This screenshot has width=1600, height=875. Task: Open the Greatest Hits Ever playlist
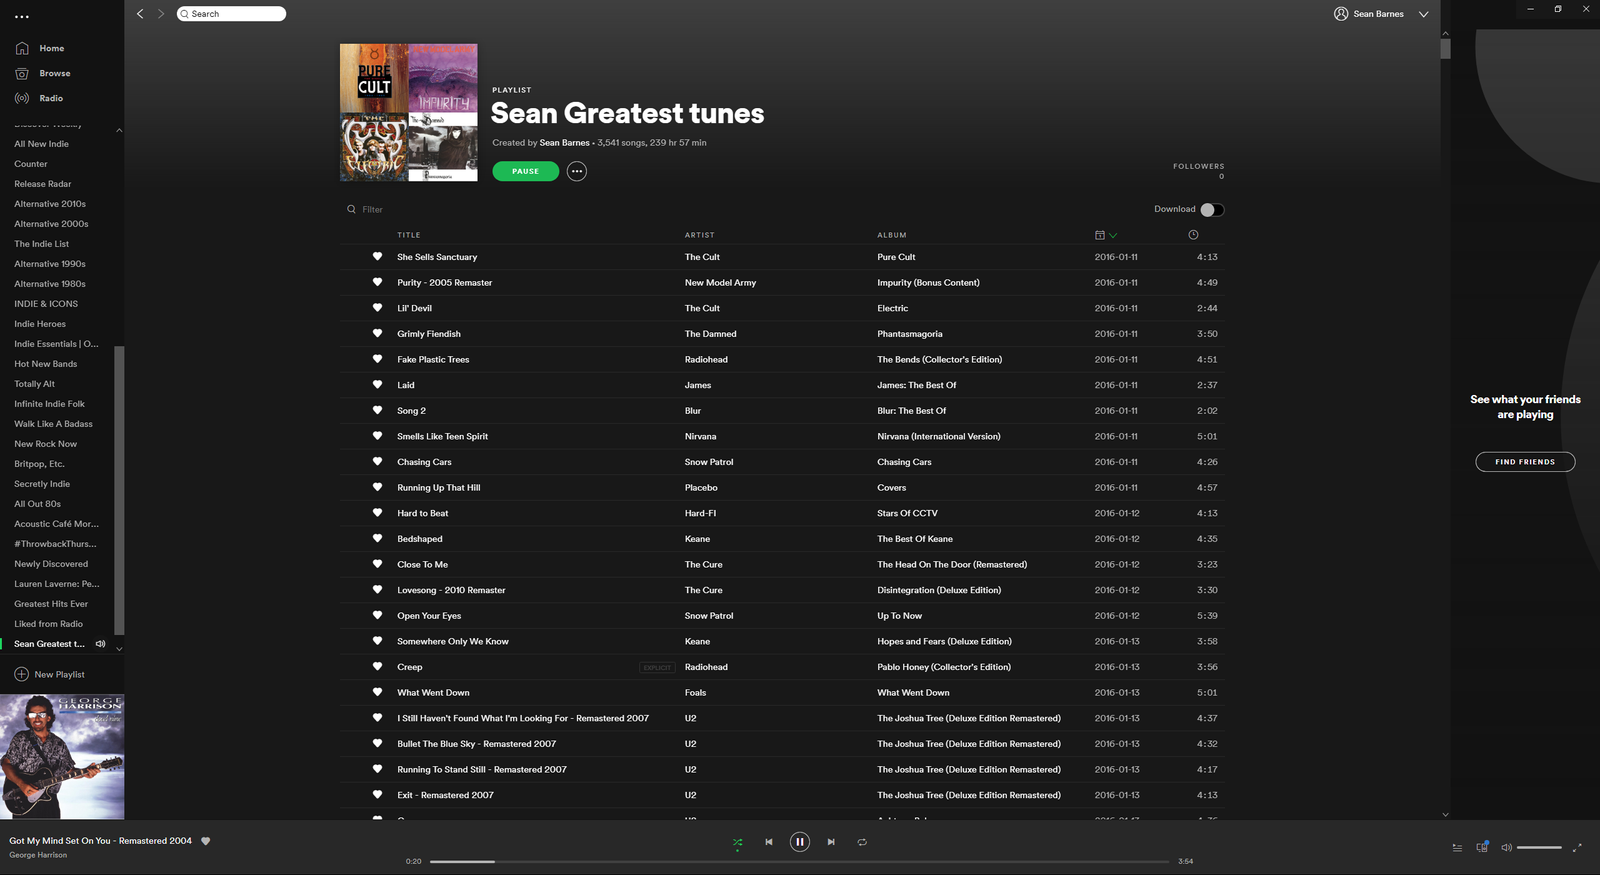pyautogui.click(x=51, y=604)
